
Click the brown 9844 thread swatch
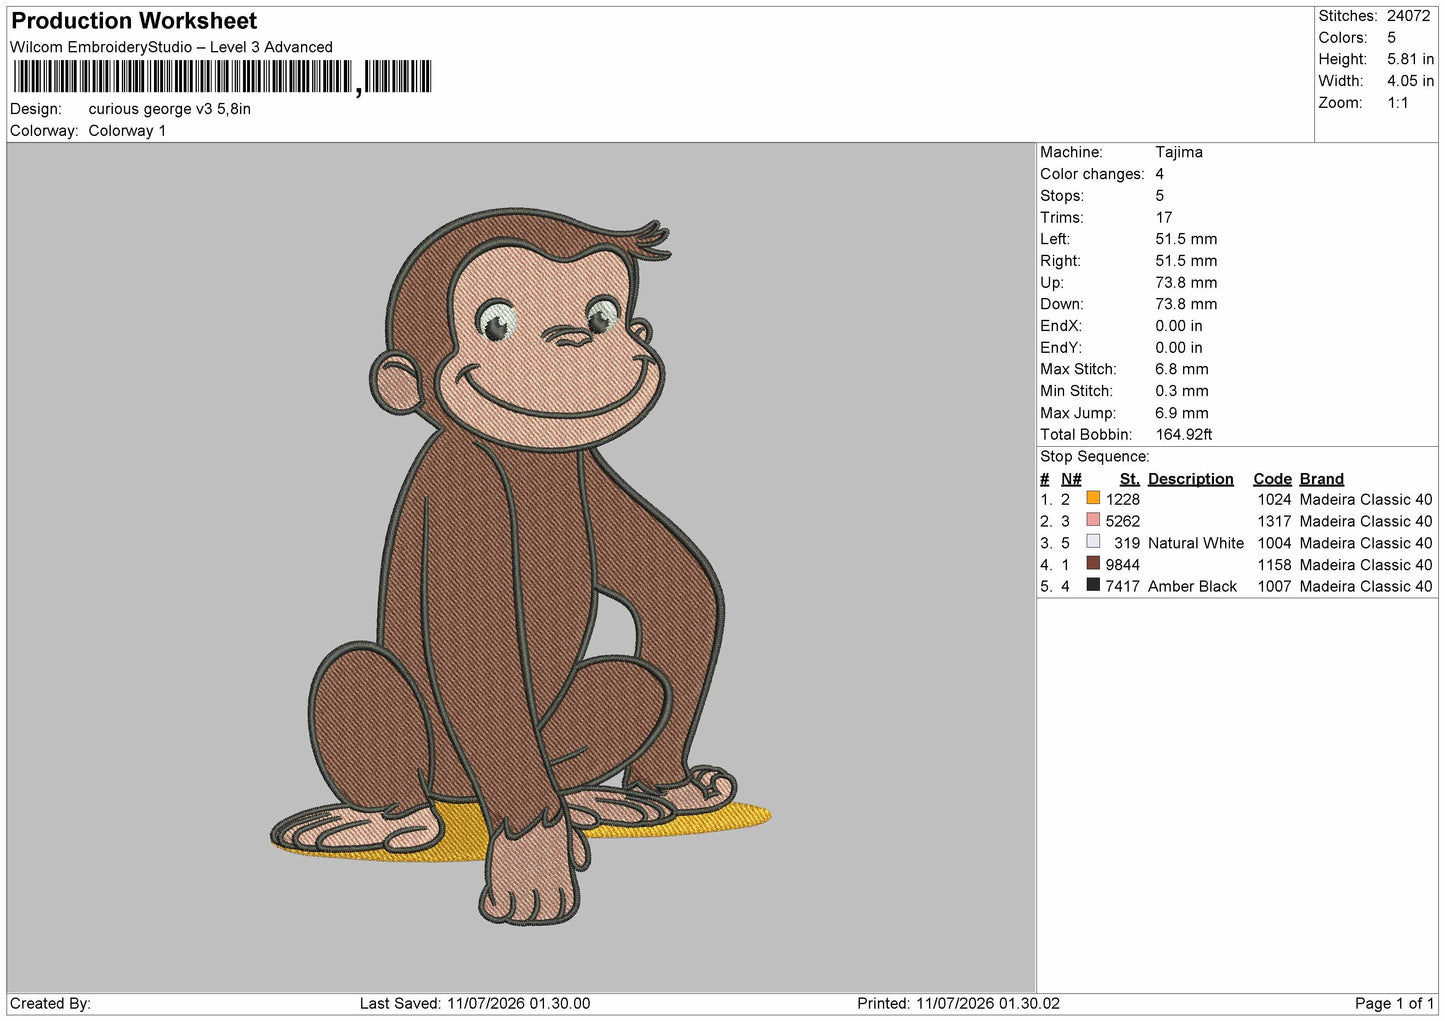tap(1093, 564)
